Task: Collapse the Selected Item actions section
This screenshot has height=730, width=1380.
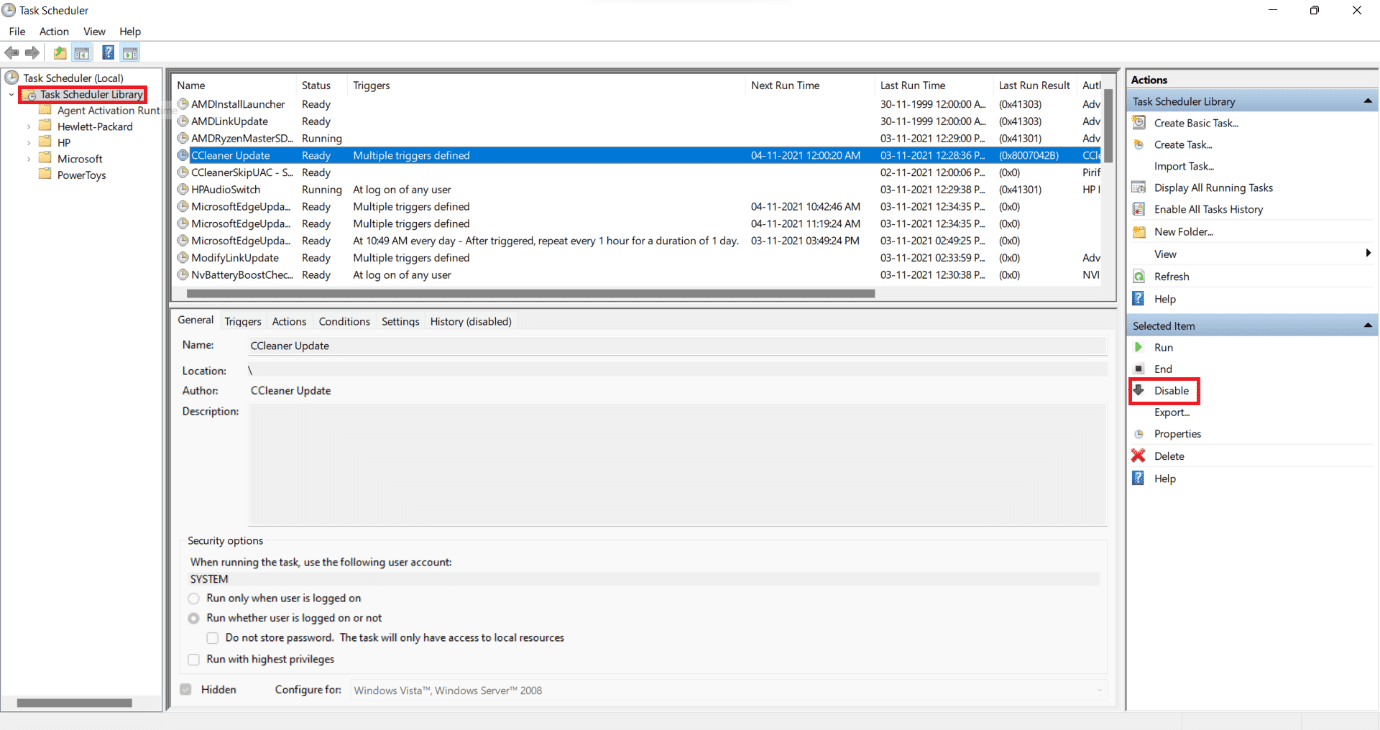Action: click(x=1368, y=325)
